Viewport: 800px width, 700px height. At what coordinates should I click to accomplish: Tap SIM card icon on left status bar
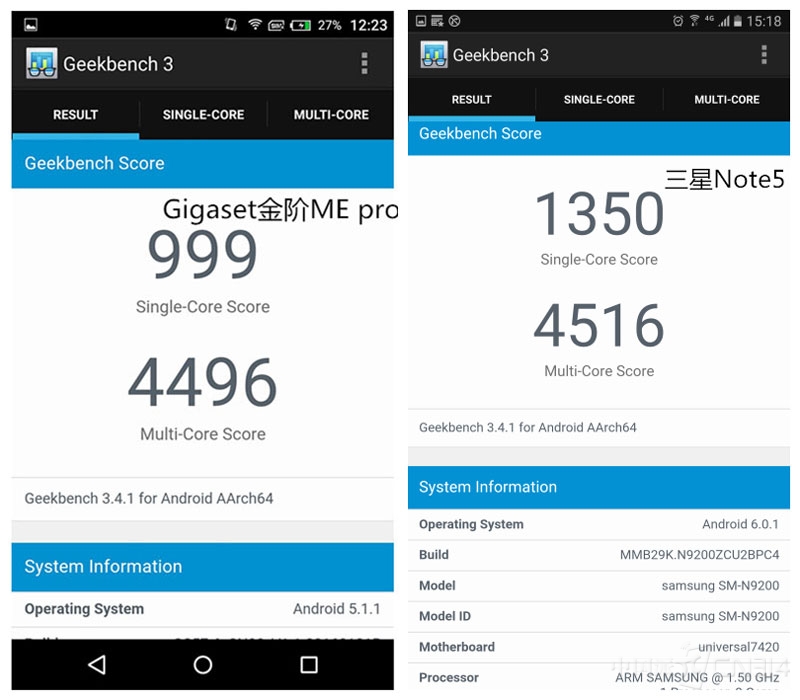(x=276, y=25)
